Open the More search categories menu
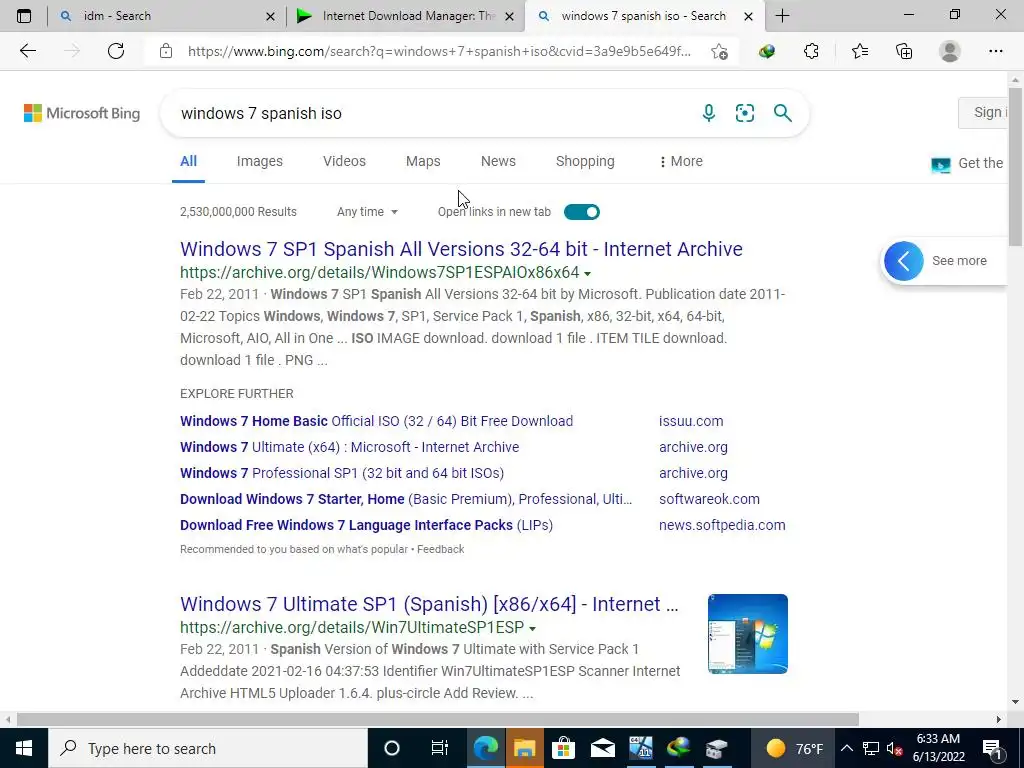The height and width of the screenshot is (768, 1024). pos(681,161)
